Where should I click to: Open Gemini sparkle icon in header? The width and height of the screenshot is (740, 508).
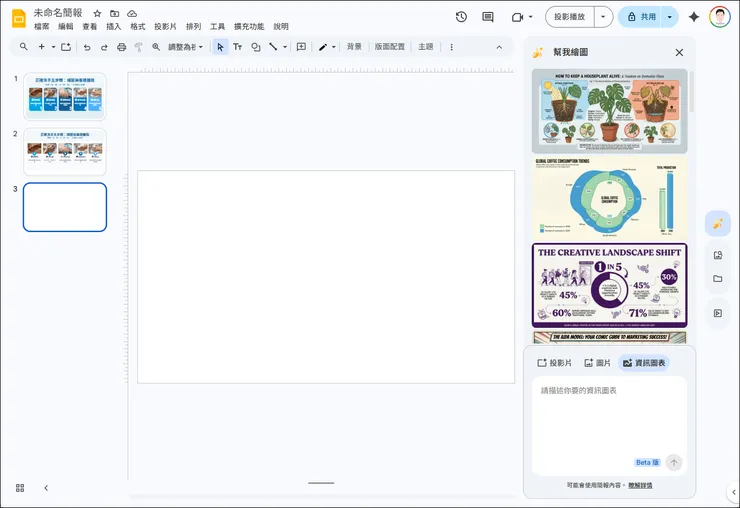coord(693,17)
